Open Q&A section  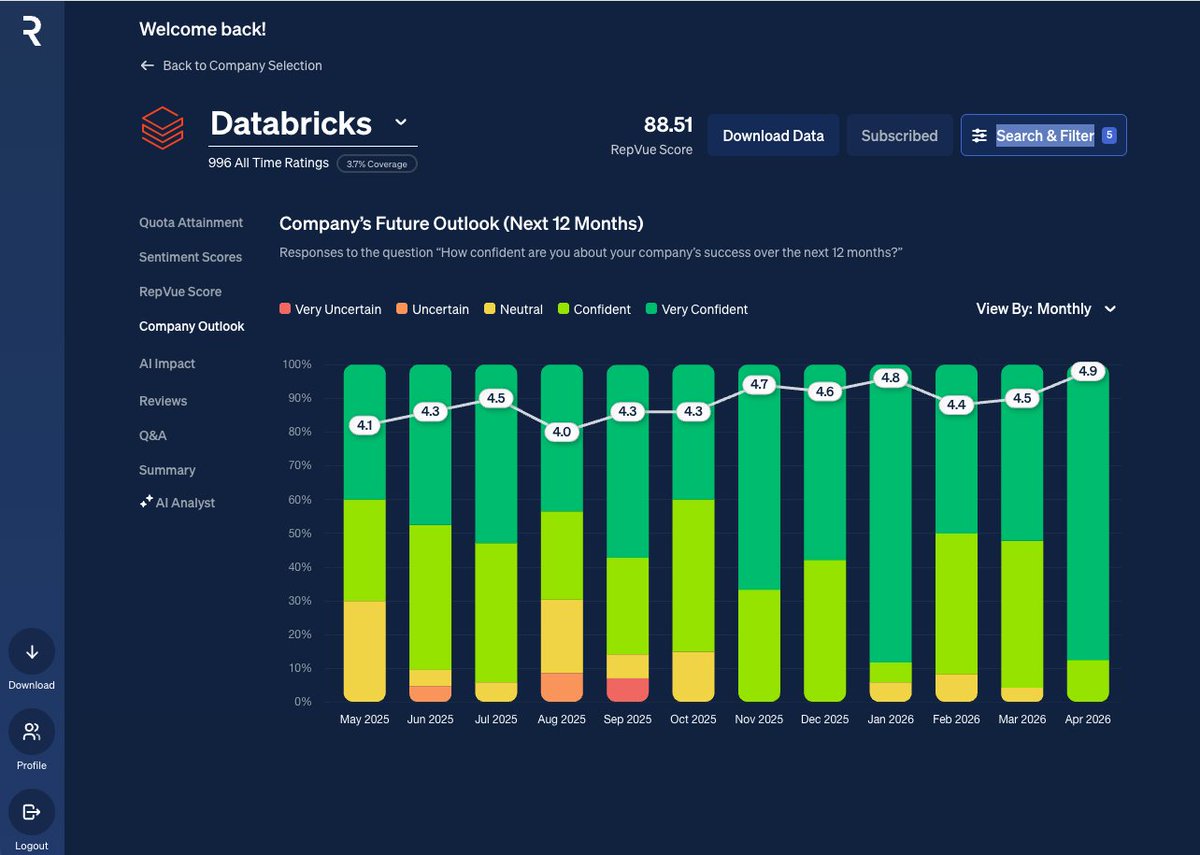pyautogui.click(x=153, y=436)
